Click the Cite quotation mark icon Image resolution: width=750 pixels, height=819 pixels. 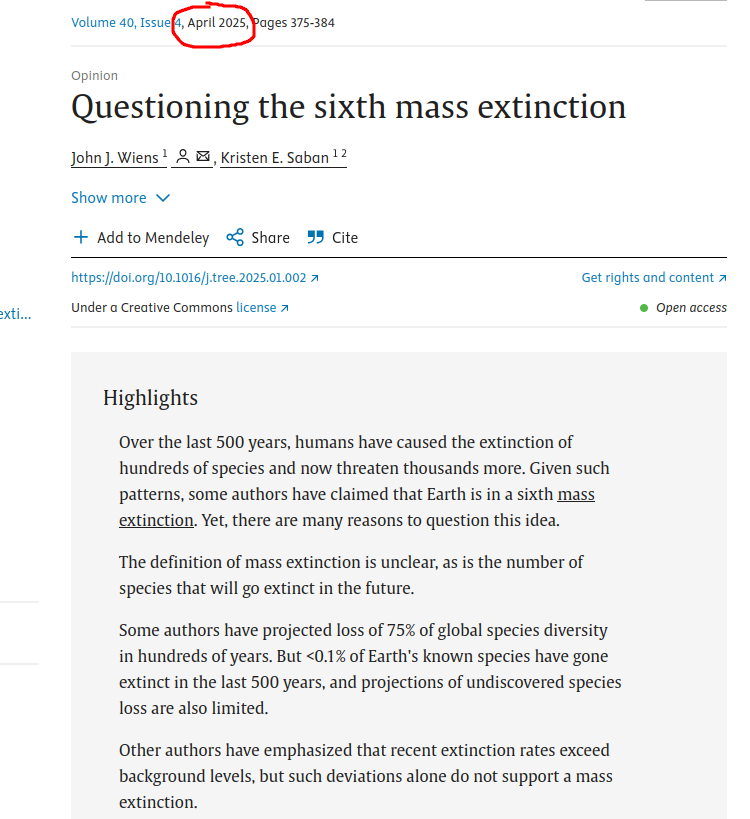(x=316, y=238)
